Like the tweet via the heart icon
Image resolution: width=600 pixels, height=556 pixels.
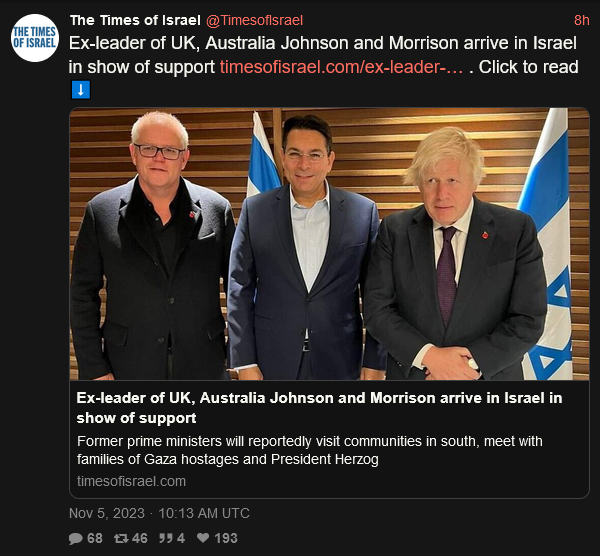point(203,538)
